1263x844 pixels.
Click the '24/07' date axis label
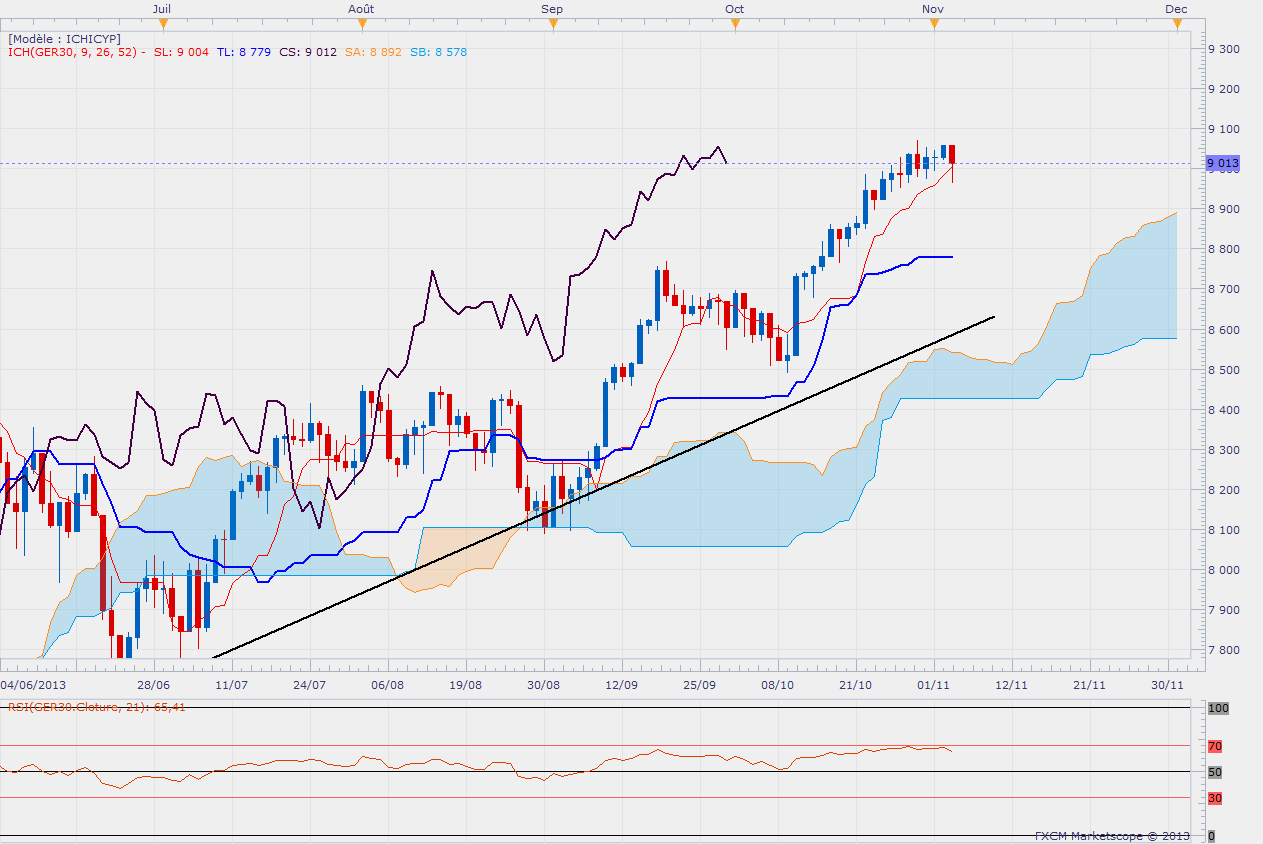[309, 684]
